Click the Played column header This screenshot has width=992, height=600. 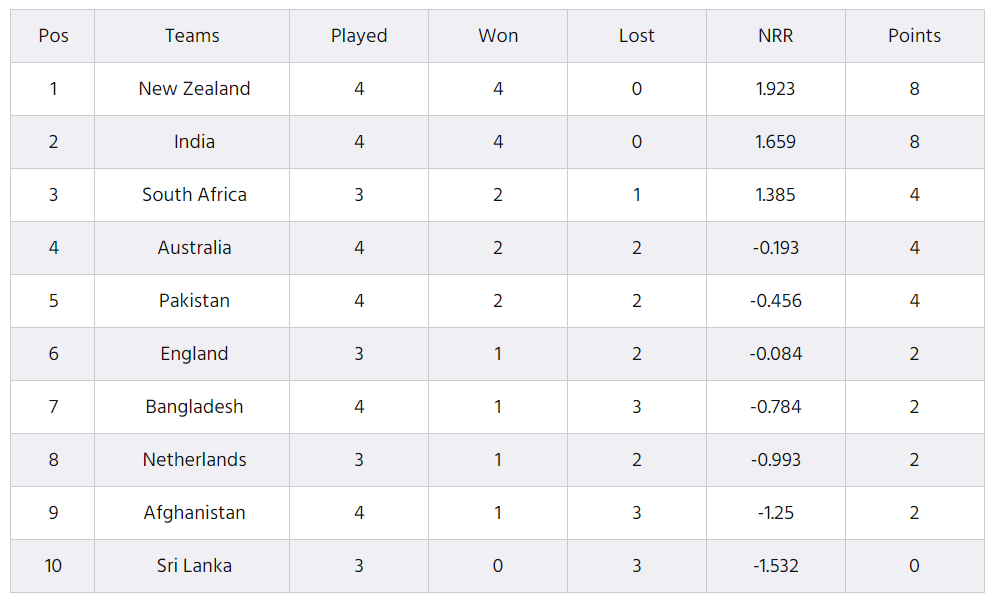pyautogui.click(x=359, y=36)
